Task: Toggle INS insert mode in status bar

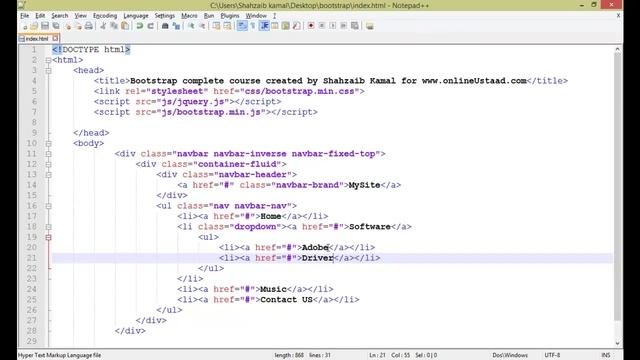Action: point(606,355)
